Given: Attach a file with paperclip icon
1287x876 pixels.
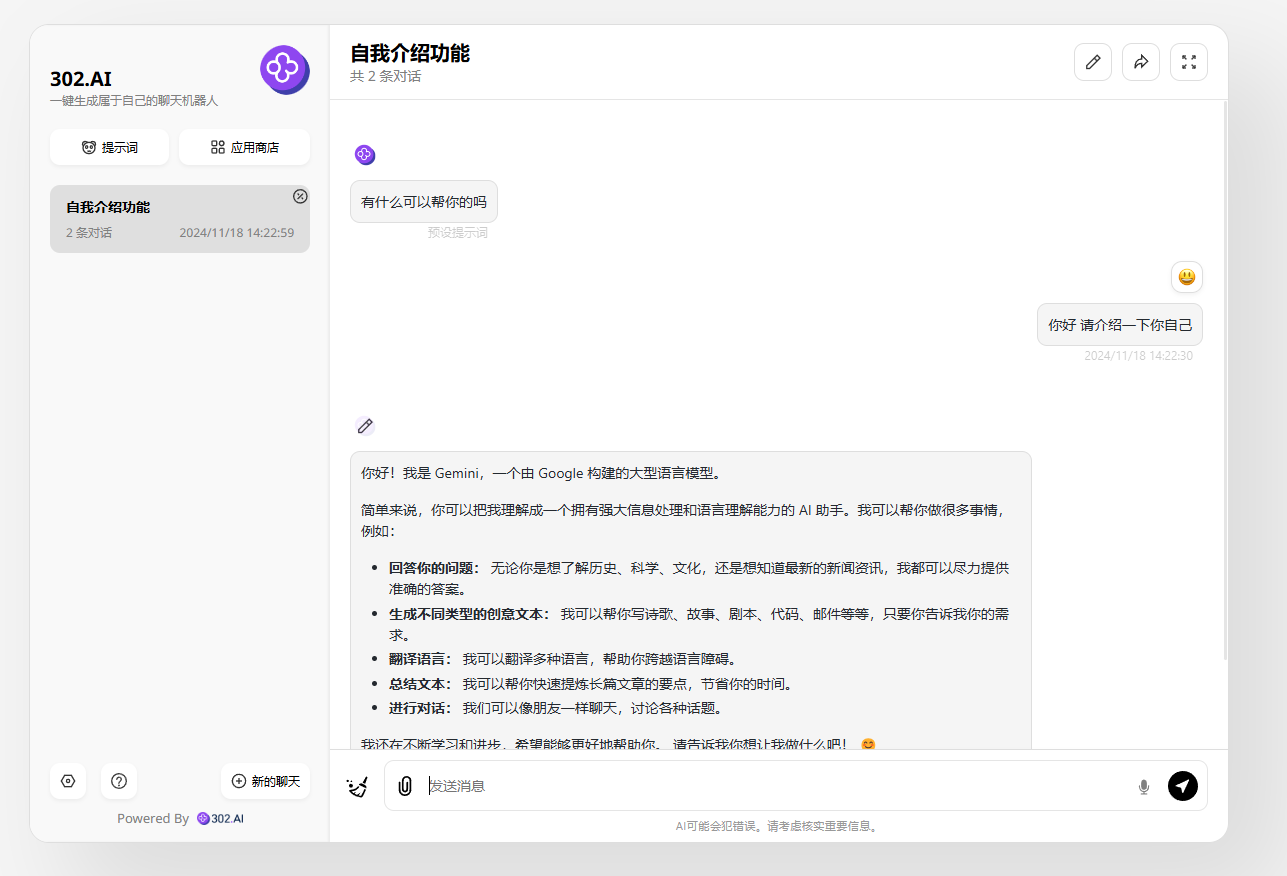Looking at the screenshot, I should tap(405, 786).
